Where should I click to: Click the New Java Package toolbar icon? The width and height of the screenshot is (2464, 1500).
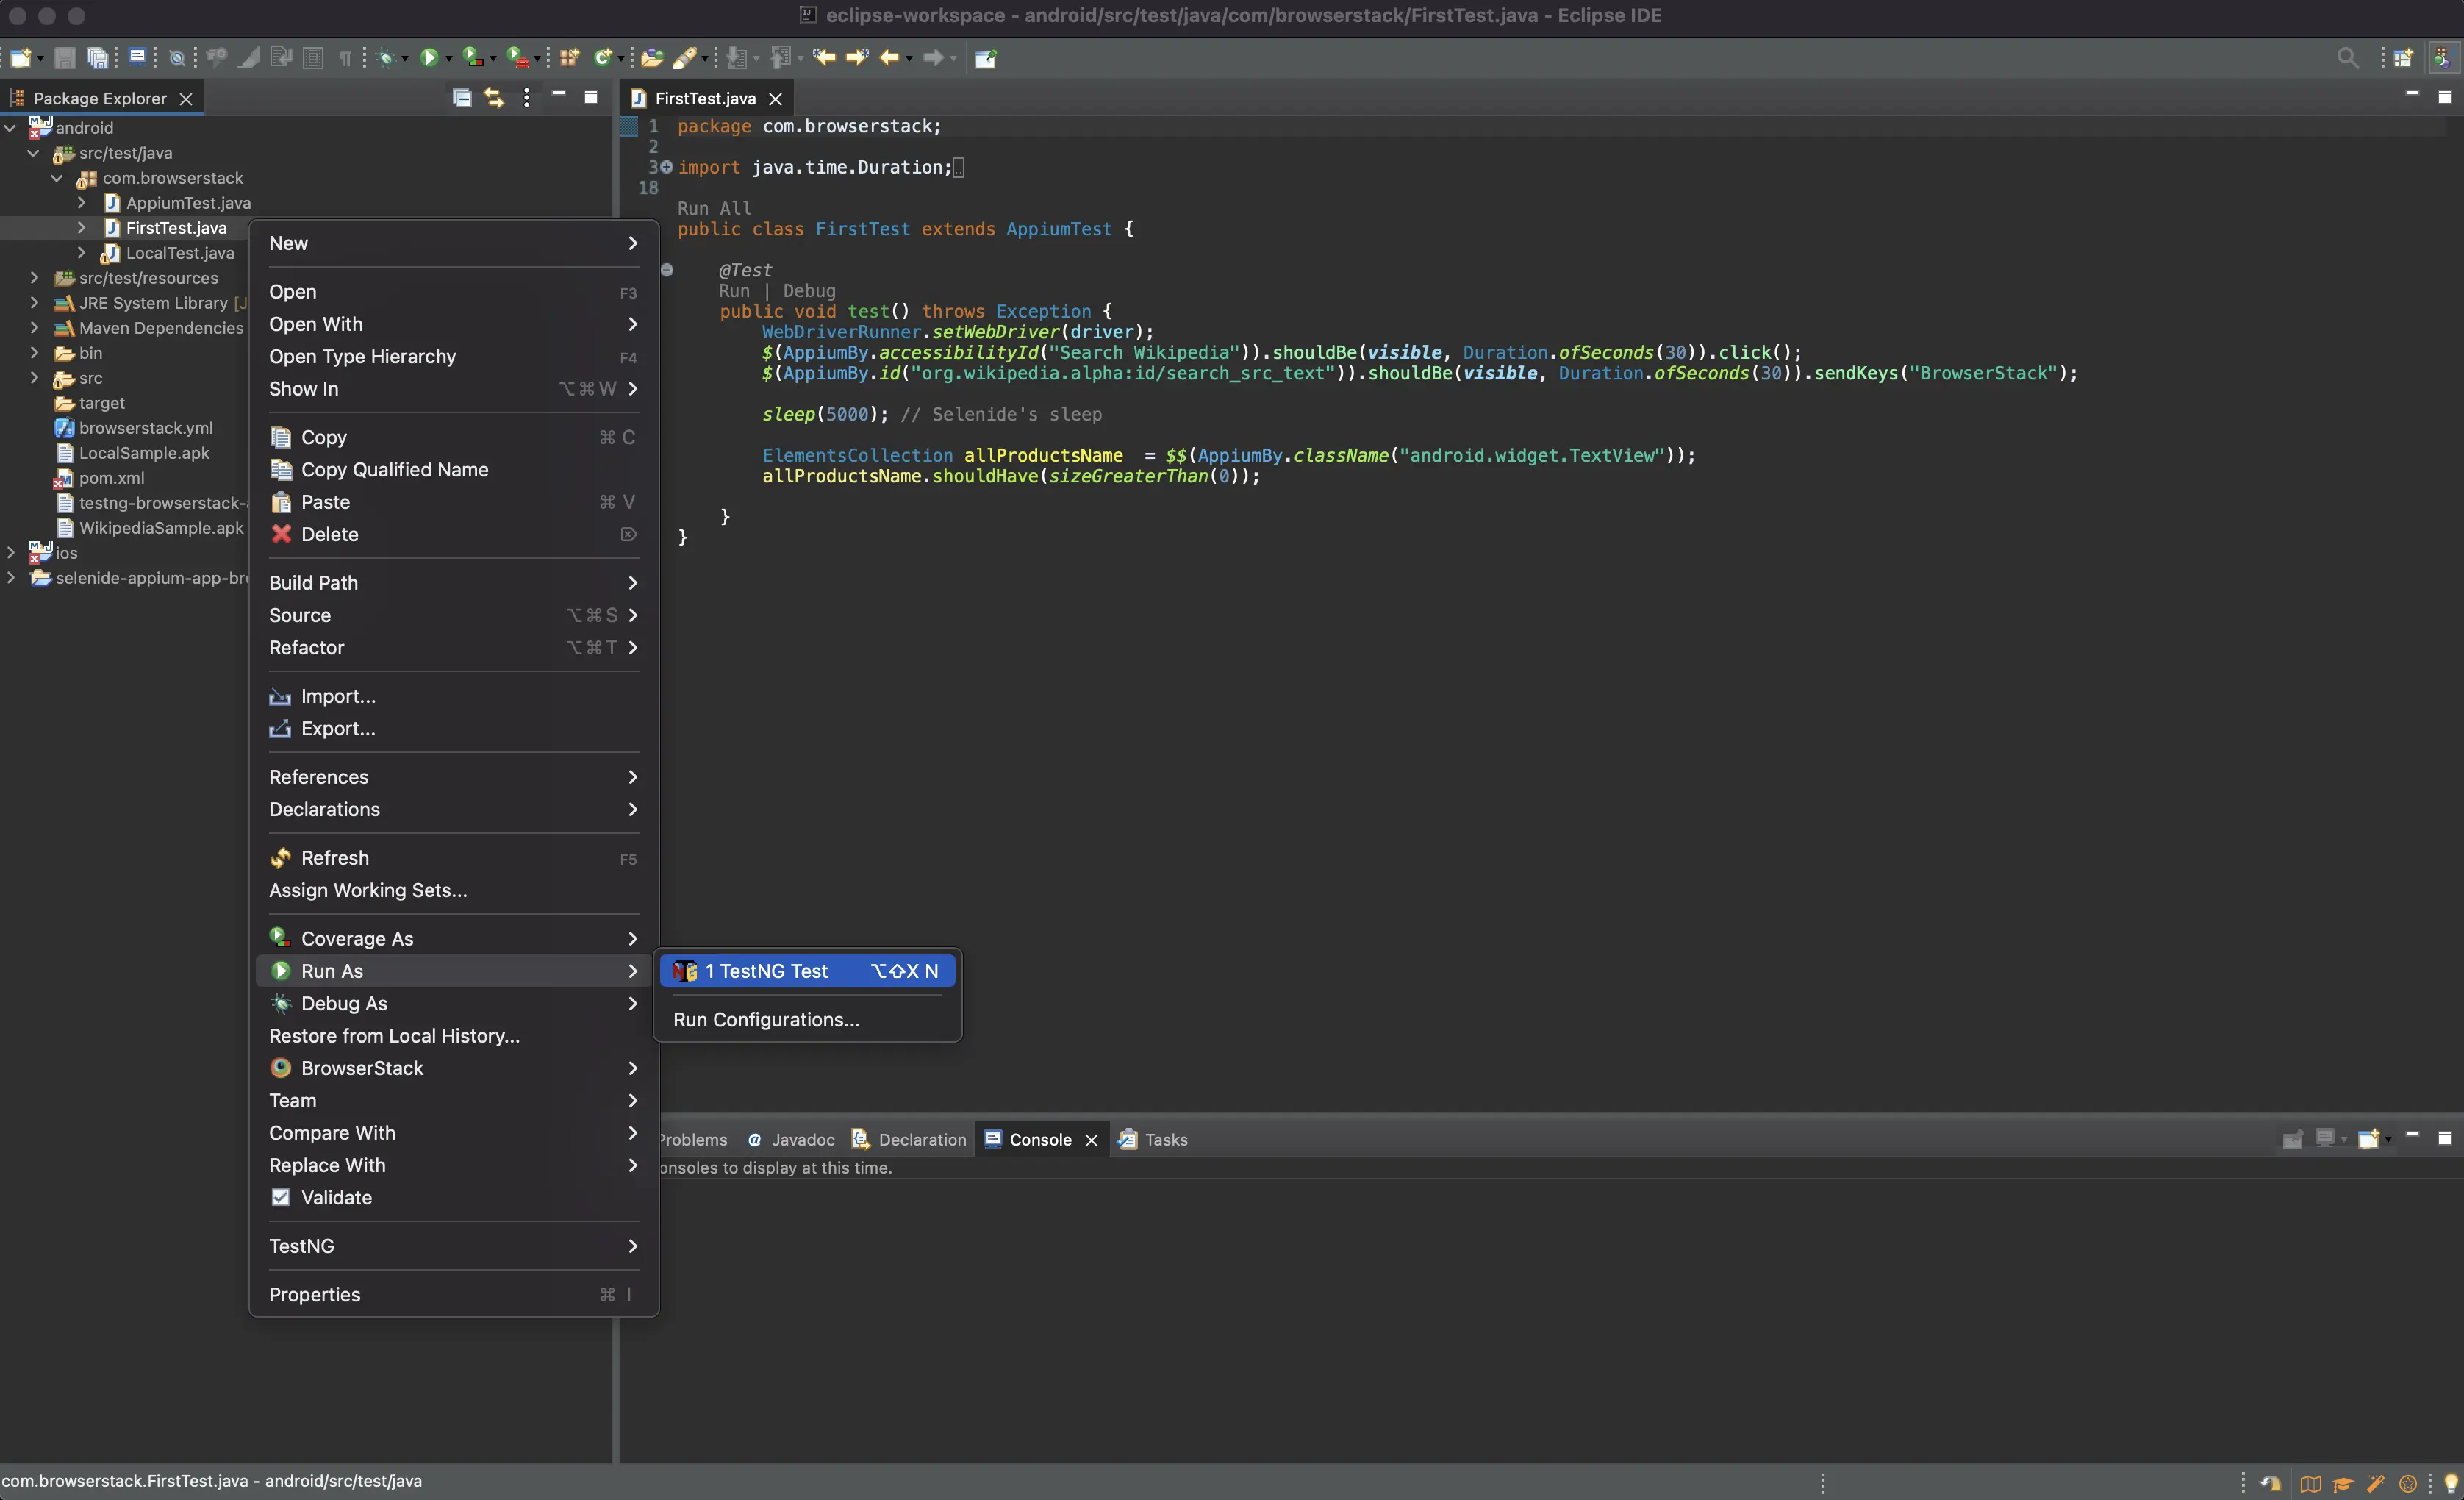click(x=569, y=58)
